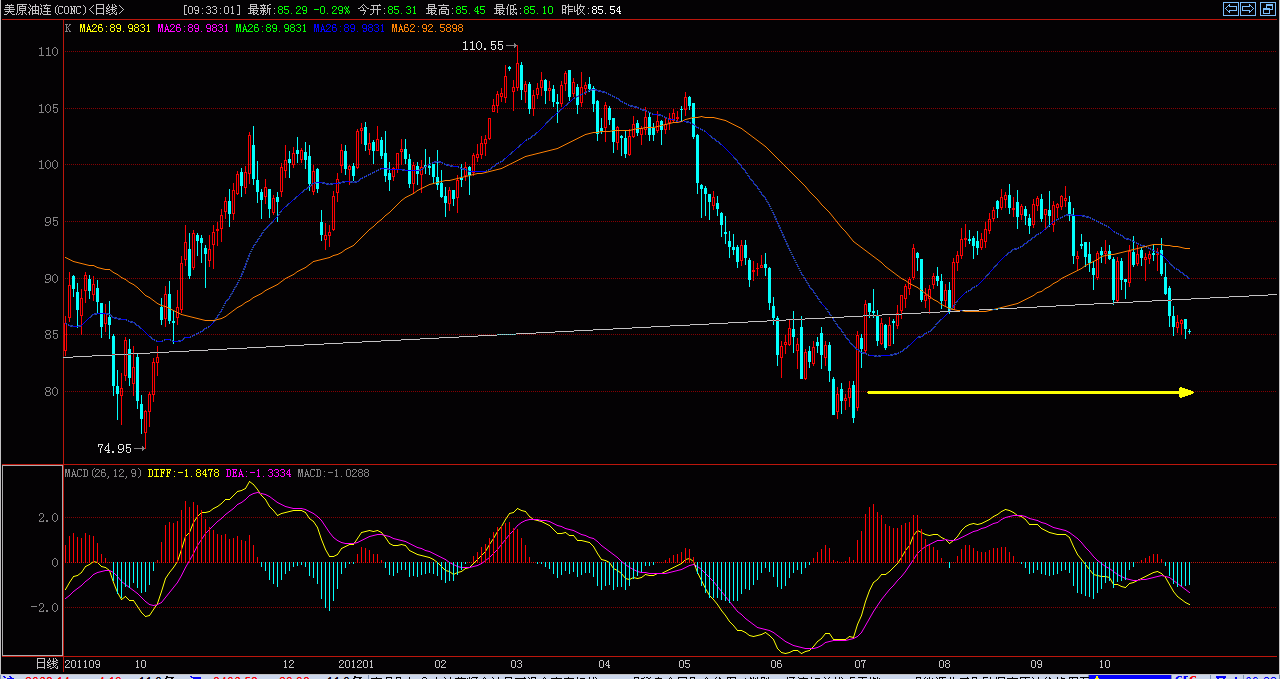1280x679 pixels.
Task: Click the K candlestick type label
Action: pos(68,28)
